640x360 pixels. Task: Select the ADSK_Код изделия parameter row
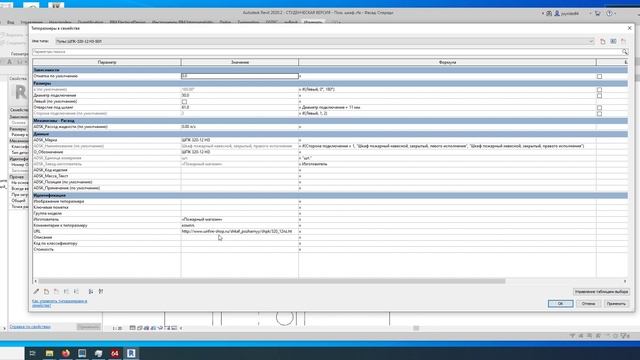(x=107, y=170)
